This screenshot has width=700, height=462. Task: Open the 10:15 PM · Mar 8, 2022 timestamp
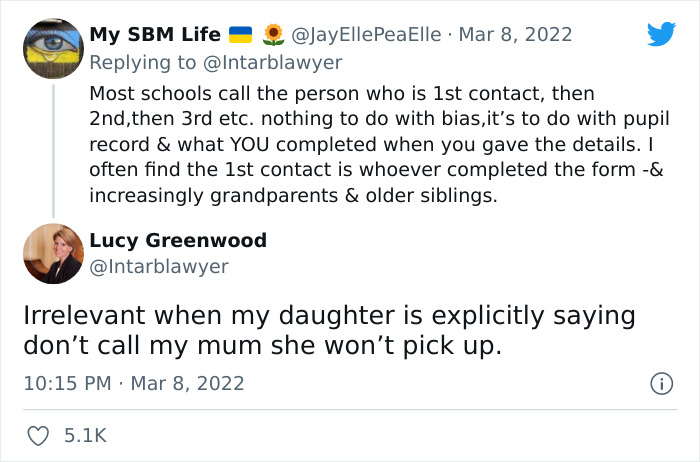(x=134, y=383)
